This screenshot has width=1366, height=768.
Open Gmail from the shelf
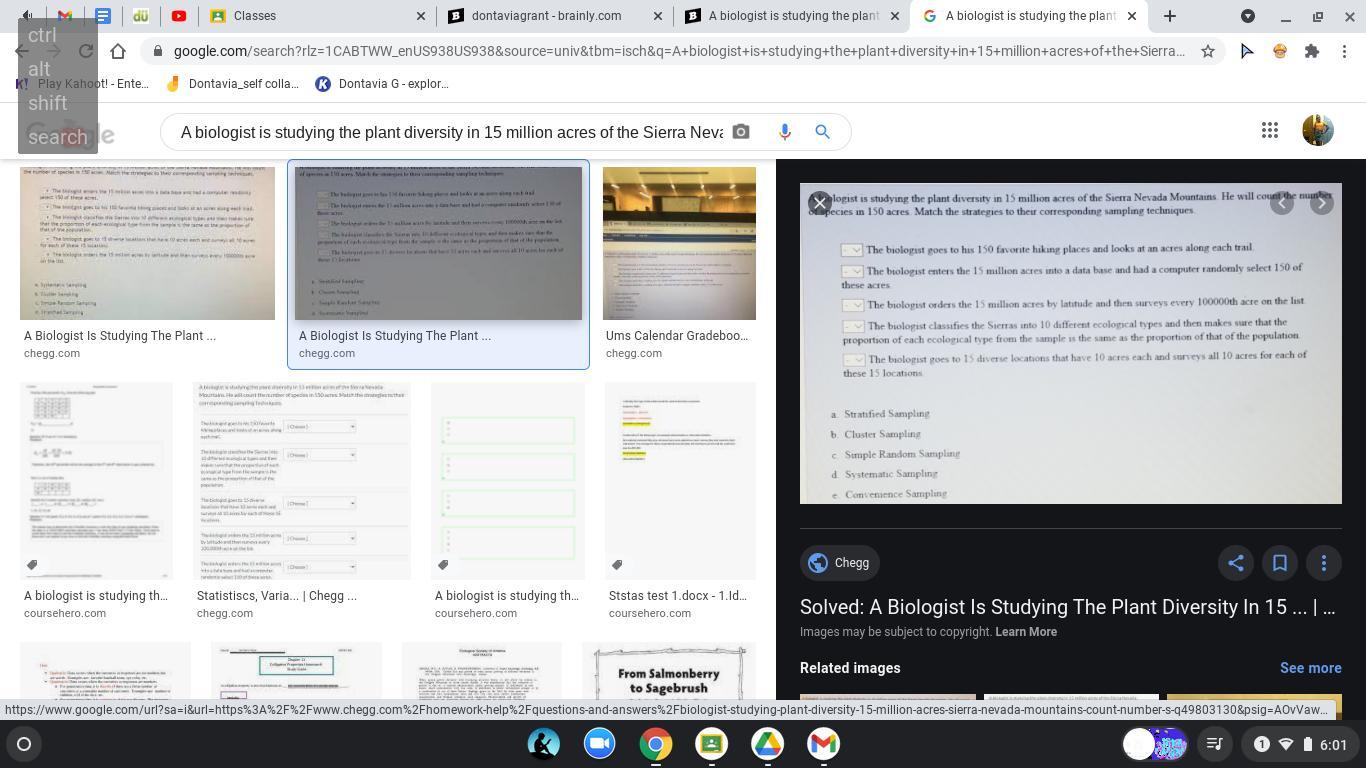(x=823, y=744)
